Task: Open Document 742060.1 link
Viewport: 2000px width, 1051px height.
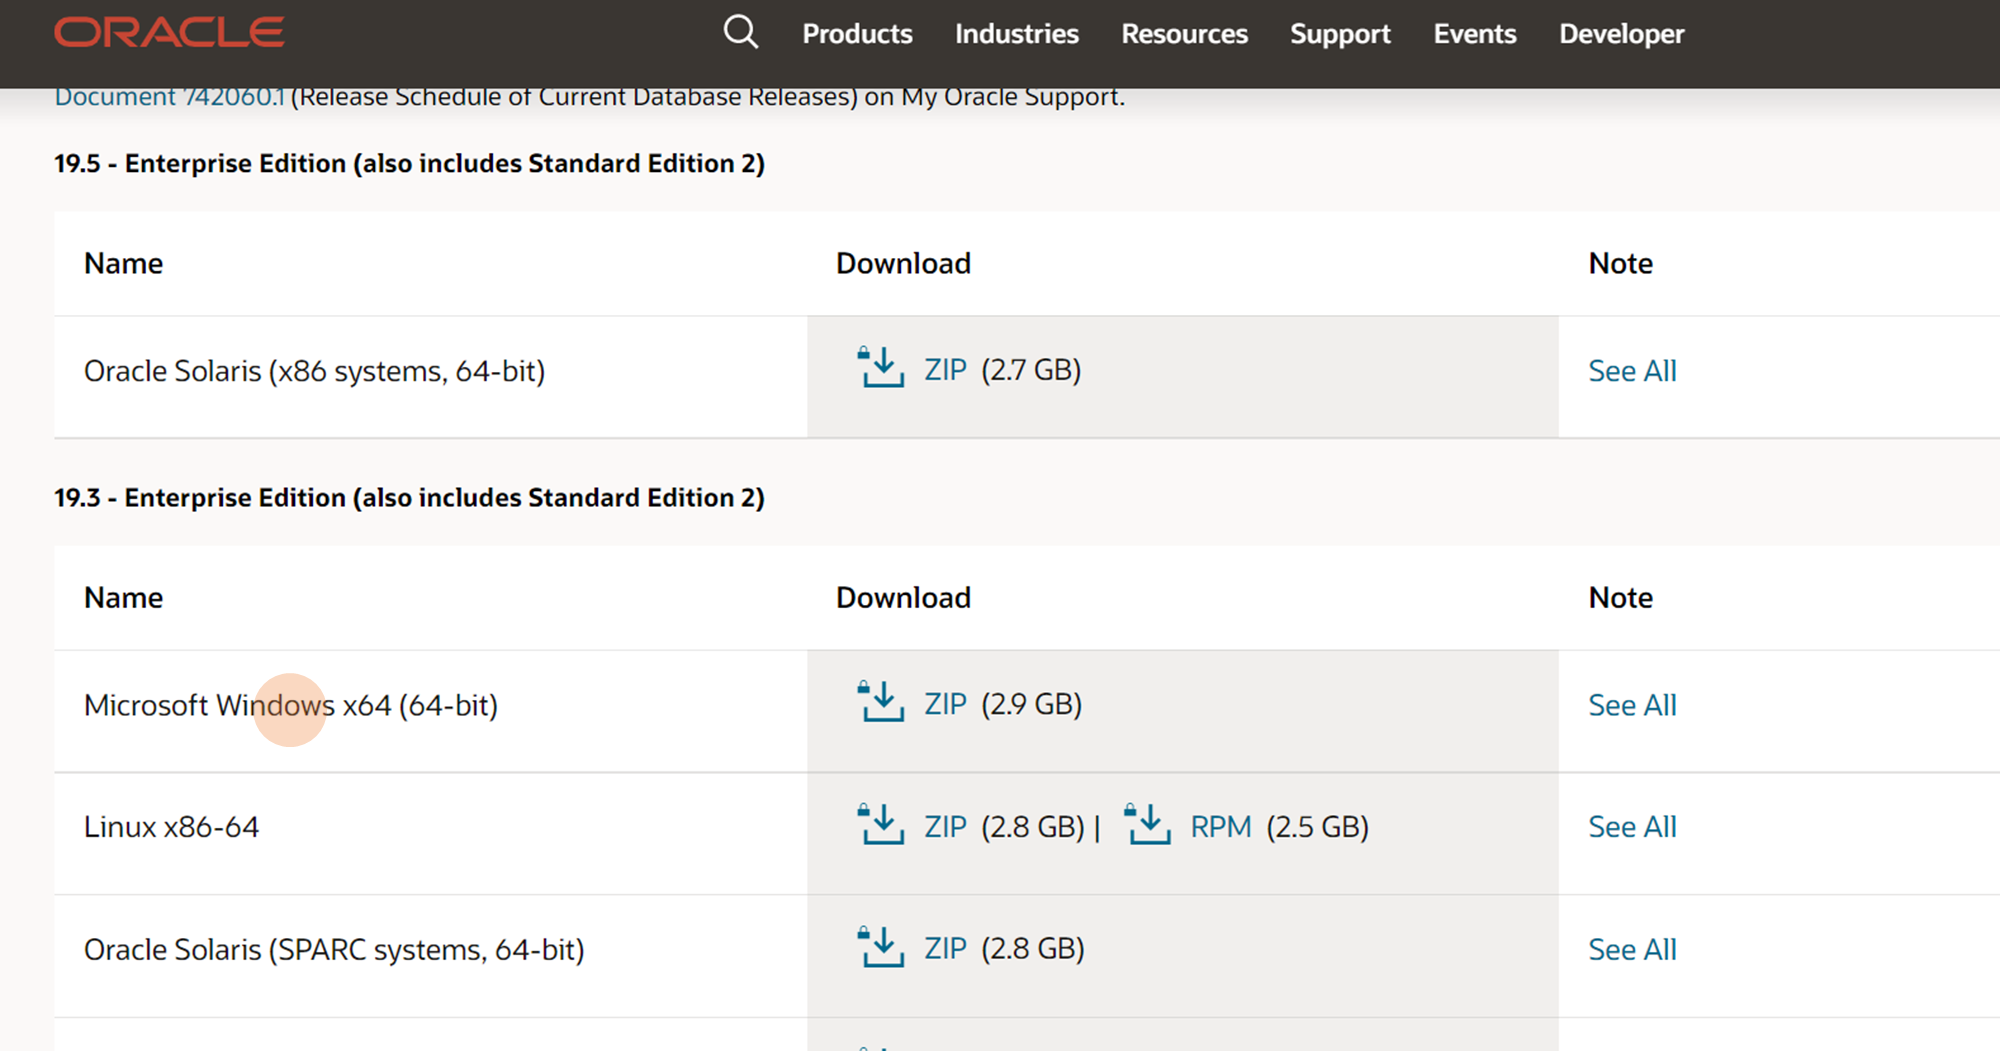Action: pos(169,97)
